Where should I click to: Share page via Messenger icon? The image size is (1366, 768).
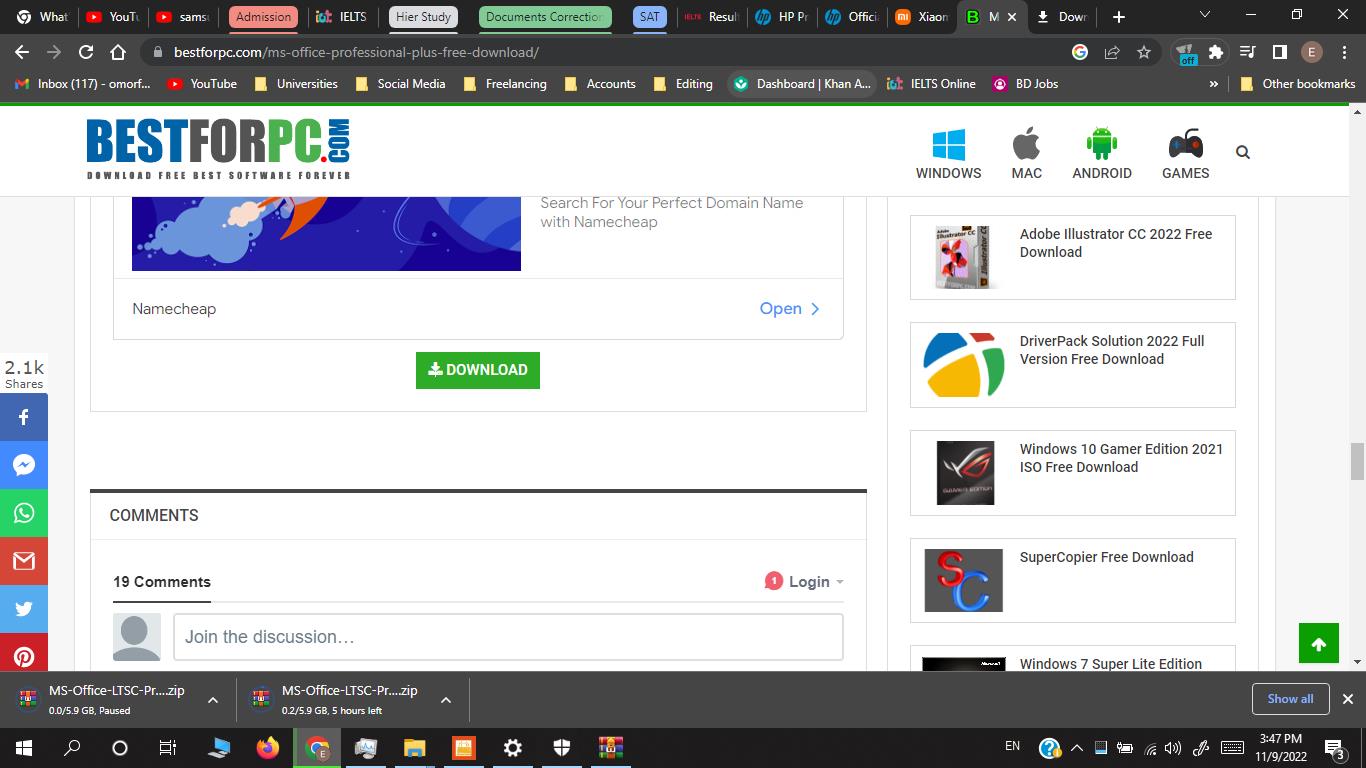click(x=24, y=465)
